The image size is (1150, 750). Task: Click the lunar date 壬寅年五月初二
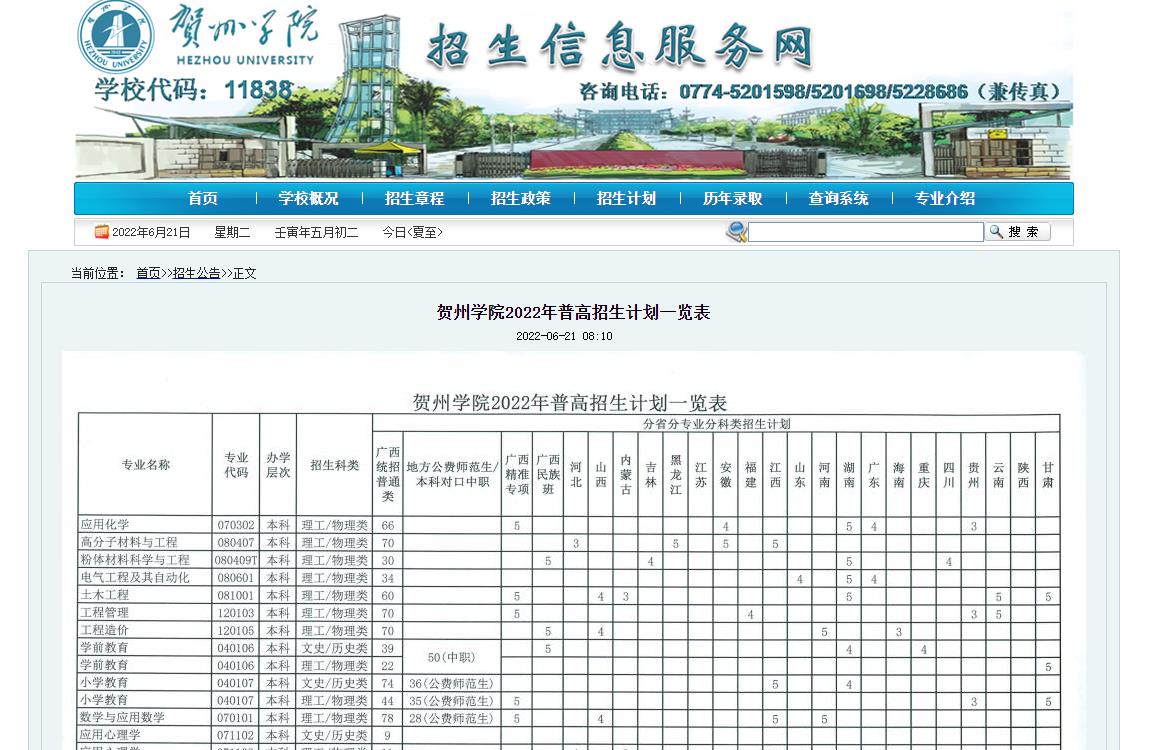pyautogui.click(x=316, y=232)
